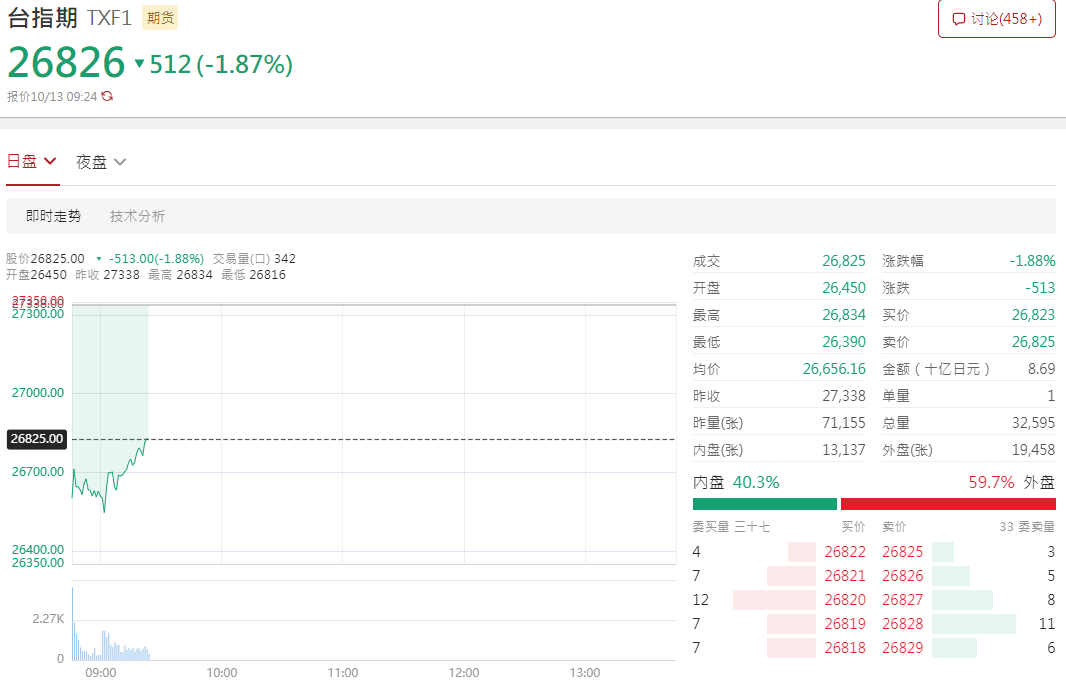Click the red 外盘 ratio bar
Viewport: 1066px width, 683px height.
947,504
